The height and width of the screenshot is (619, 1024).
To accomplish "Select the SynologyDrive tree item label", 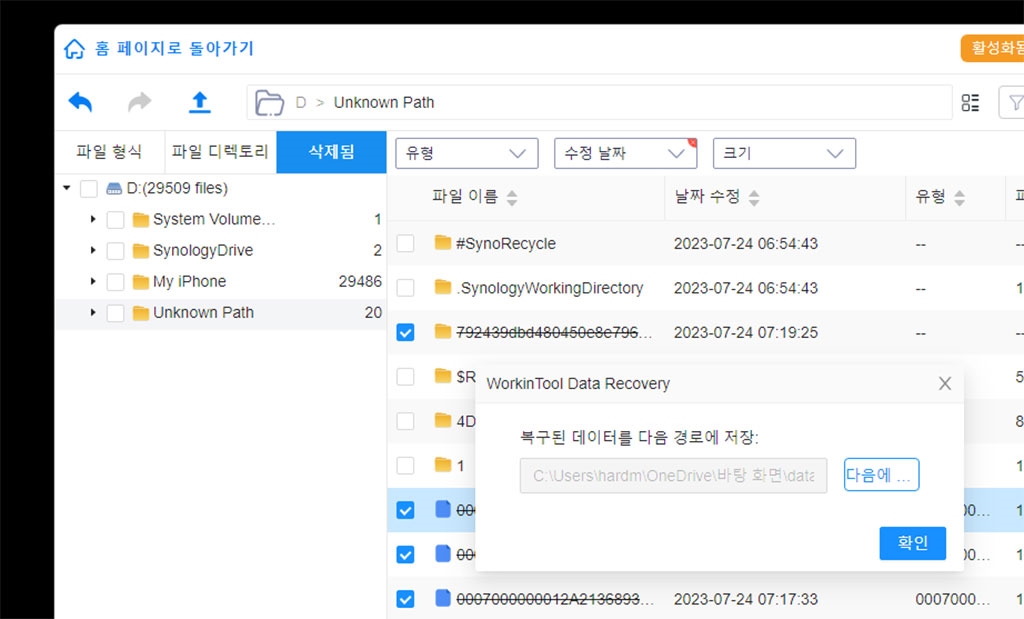I will click(202, 250).
